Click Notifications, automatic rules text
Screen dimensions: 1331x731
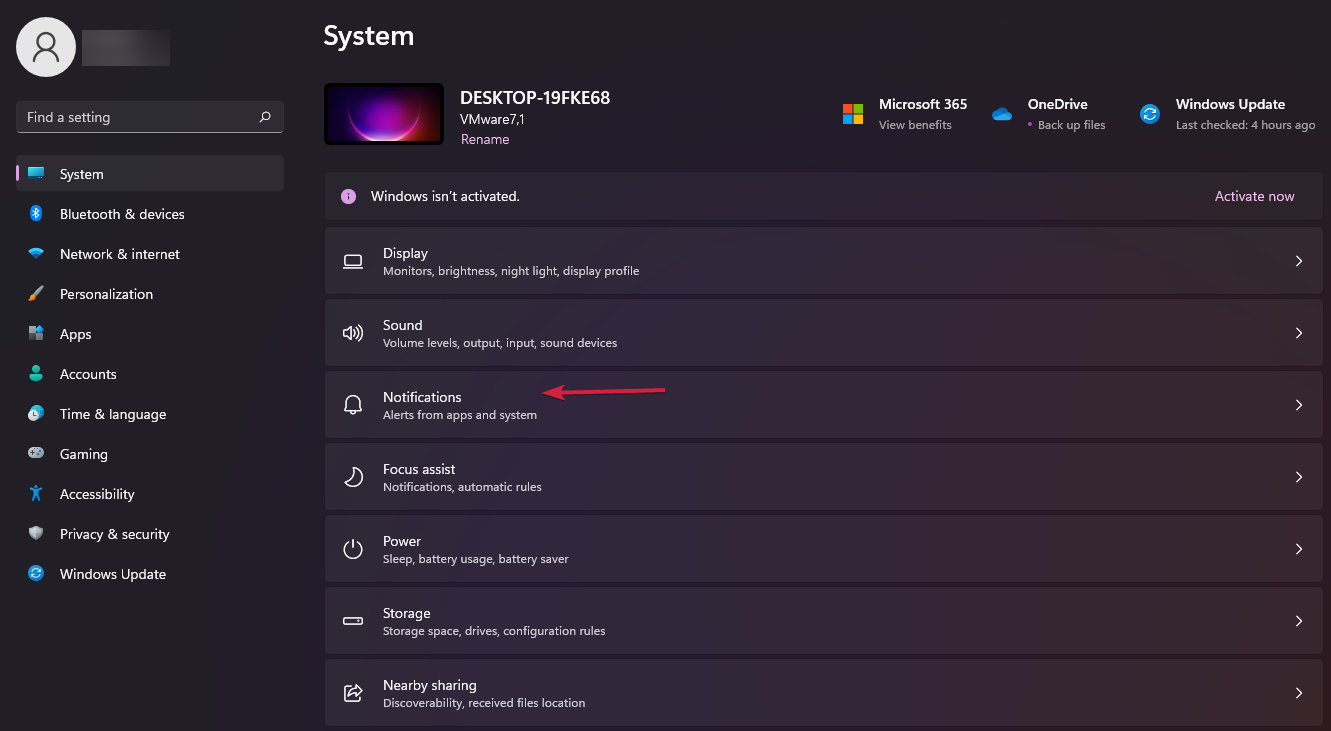[x=462, y=487]
